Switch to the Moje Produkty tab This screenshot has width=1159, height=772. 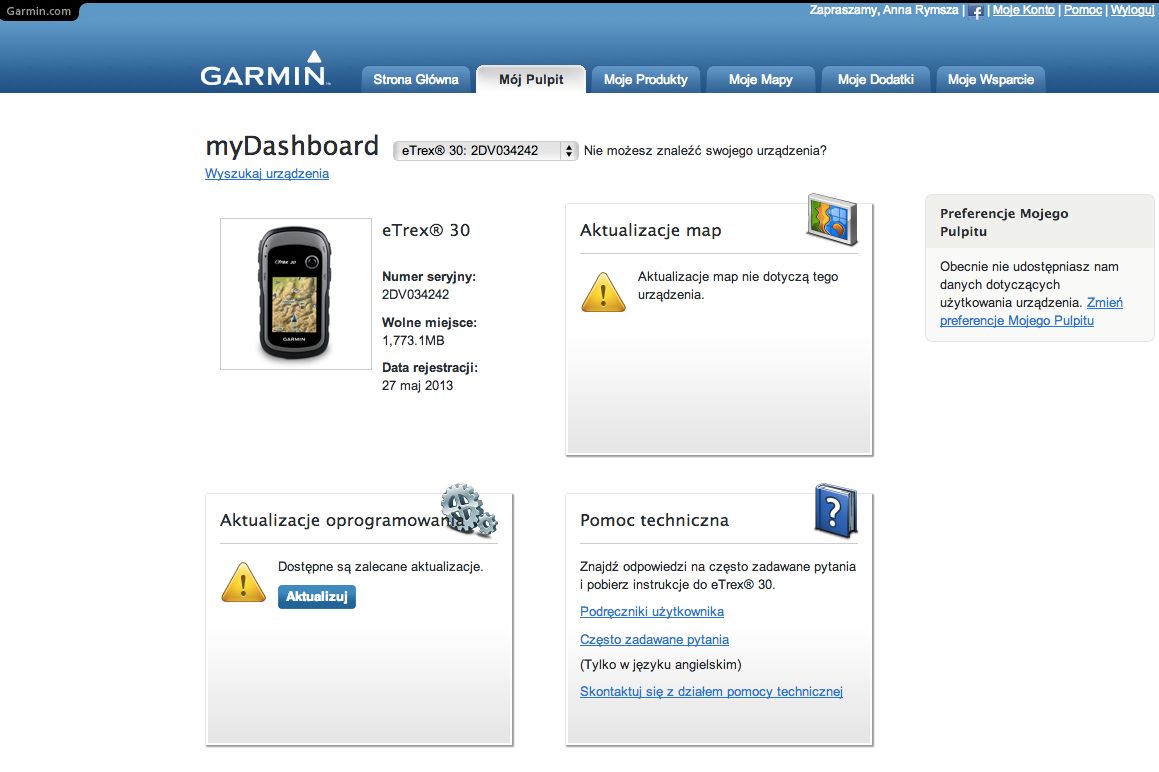(x=645, y=79)
